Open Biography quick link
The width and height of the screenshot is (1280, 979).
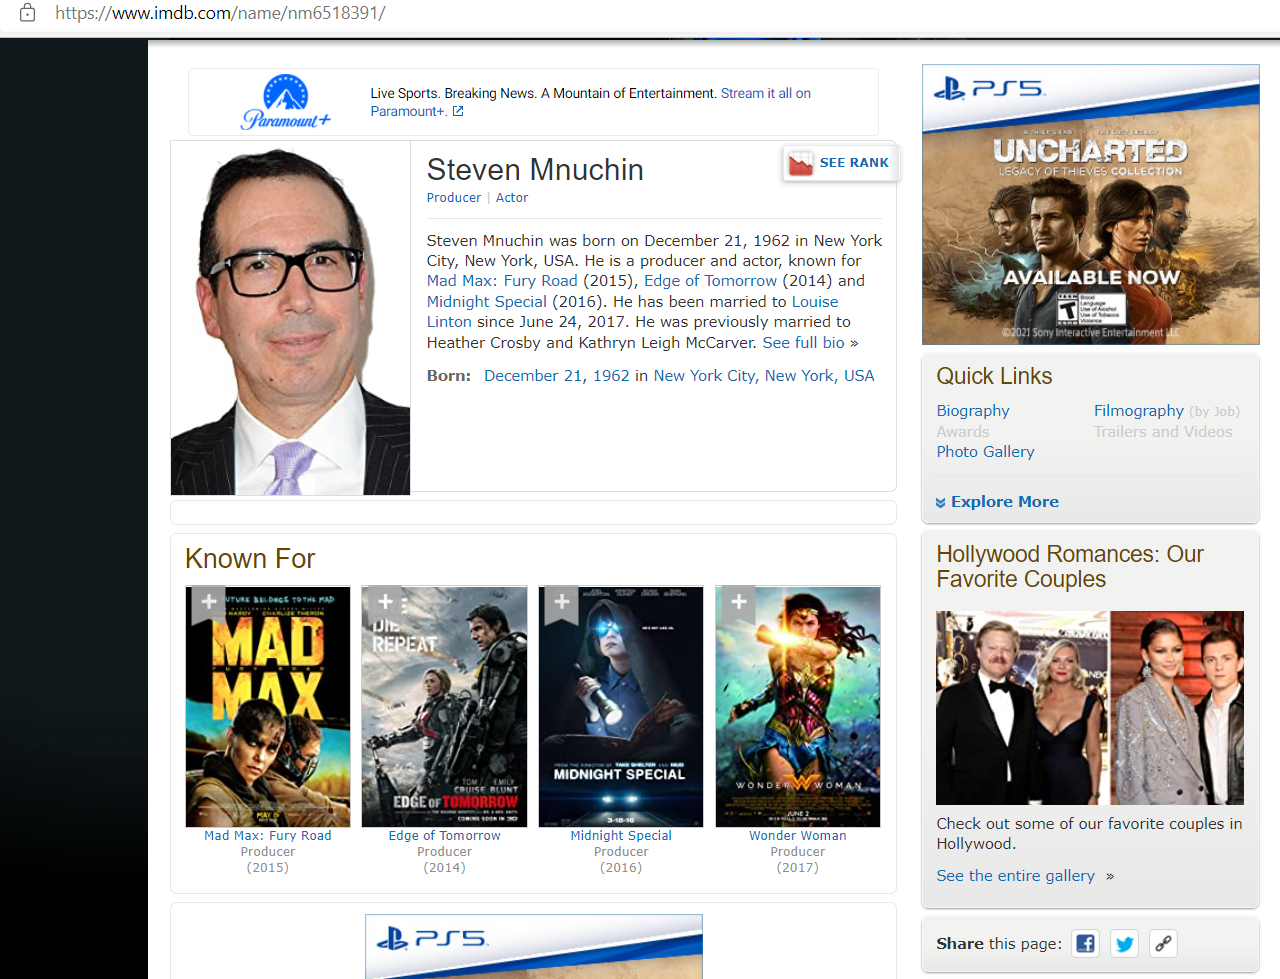973,411
